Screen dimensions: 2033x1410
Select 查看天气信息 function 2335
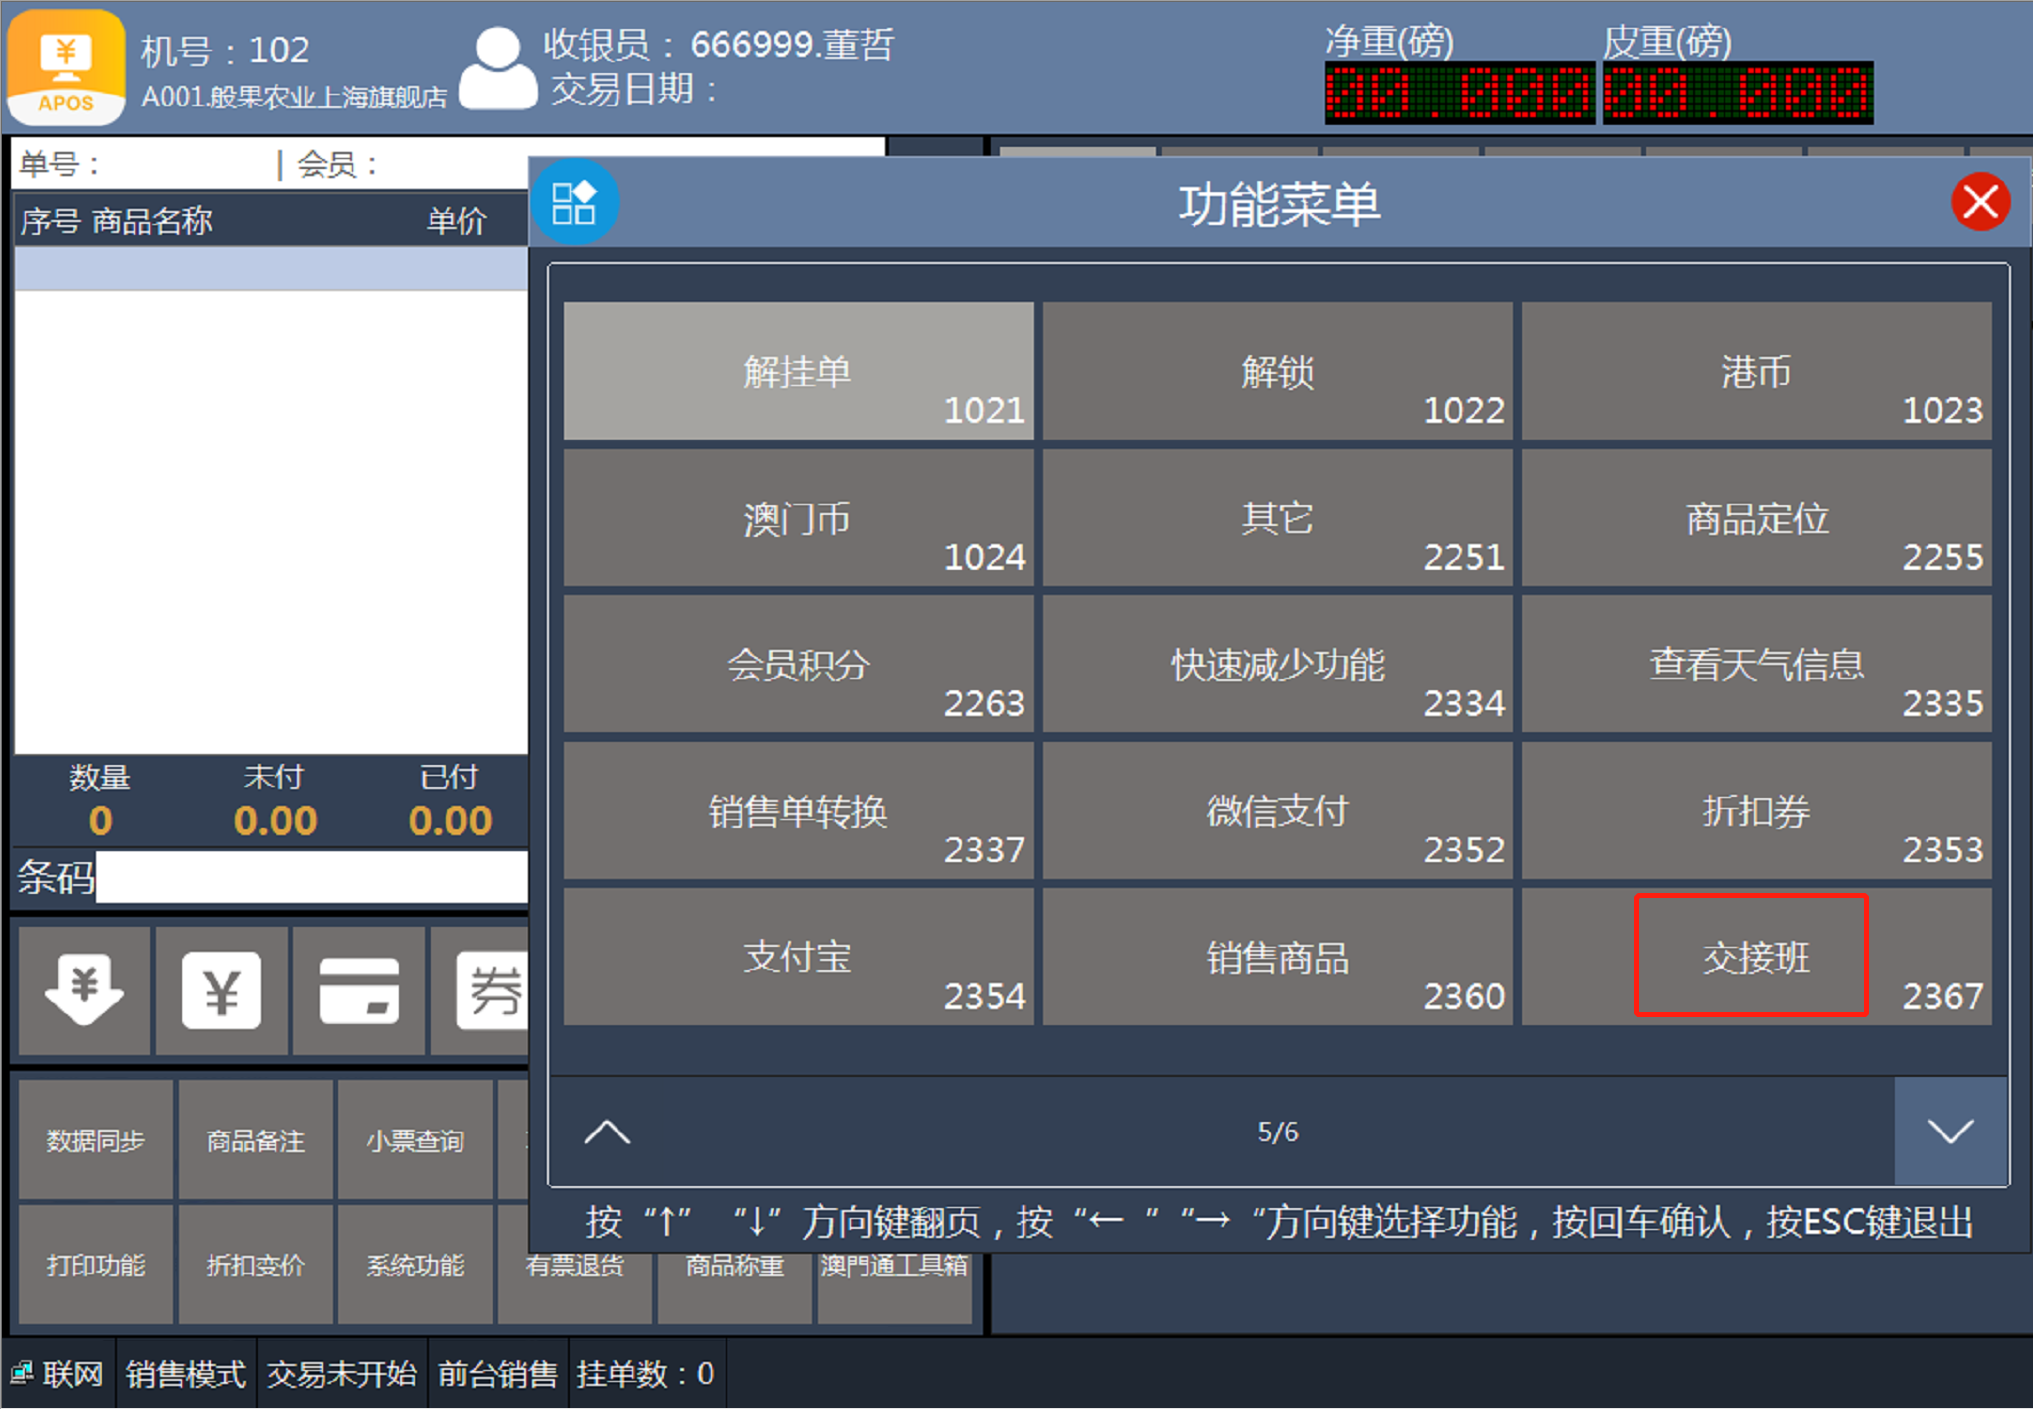[1755, 665]
